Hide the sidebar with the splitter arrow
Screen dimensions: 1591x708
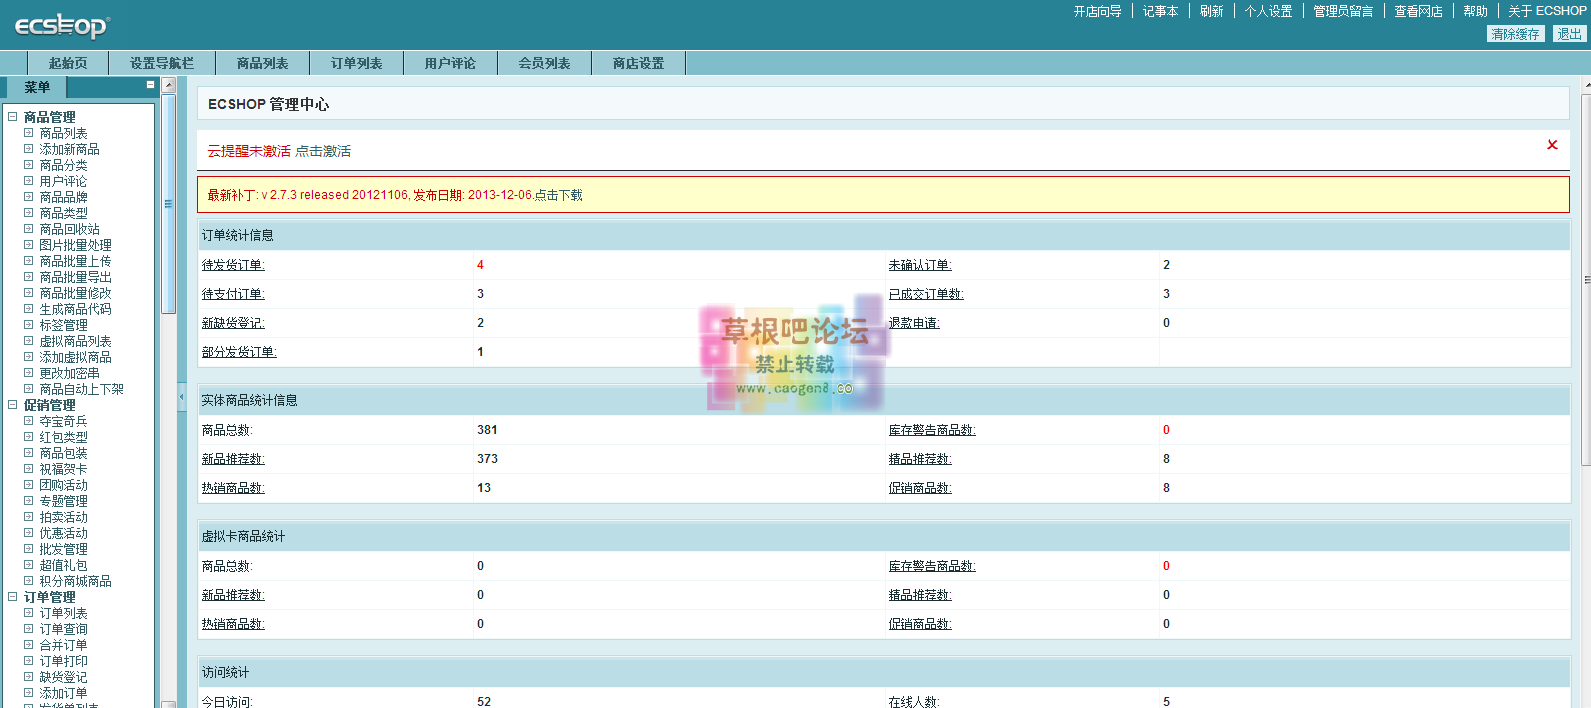[182, 397]
